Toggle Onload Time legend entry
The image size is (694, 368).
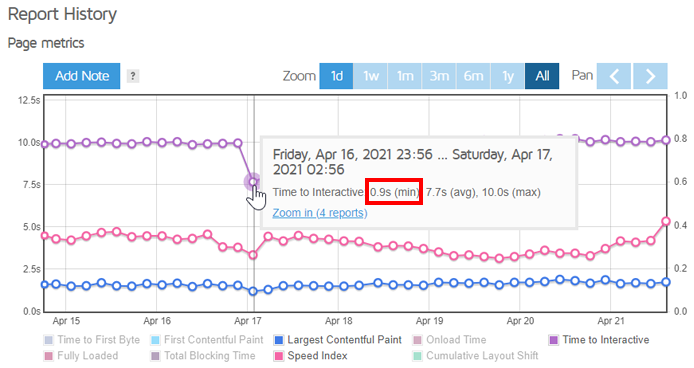[450, 340]
